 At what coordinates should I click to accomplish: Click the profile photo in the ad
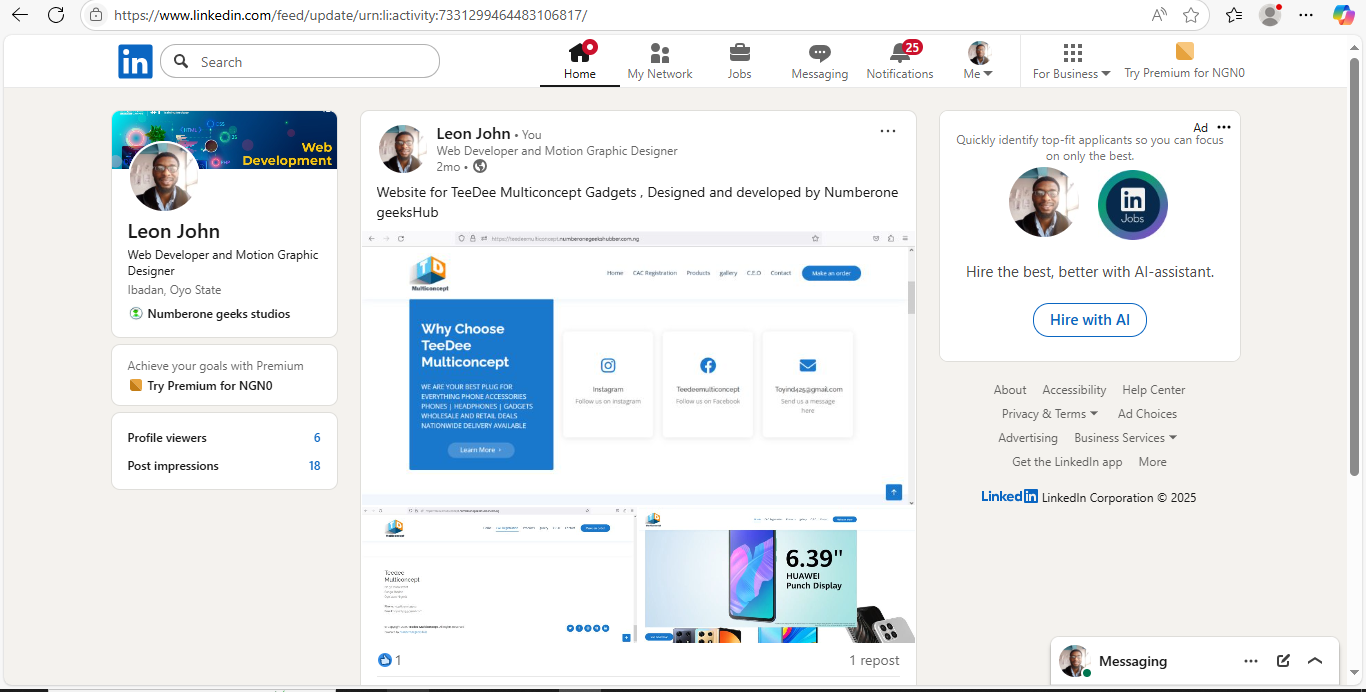(1043, 203)
